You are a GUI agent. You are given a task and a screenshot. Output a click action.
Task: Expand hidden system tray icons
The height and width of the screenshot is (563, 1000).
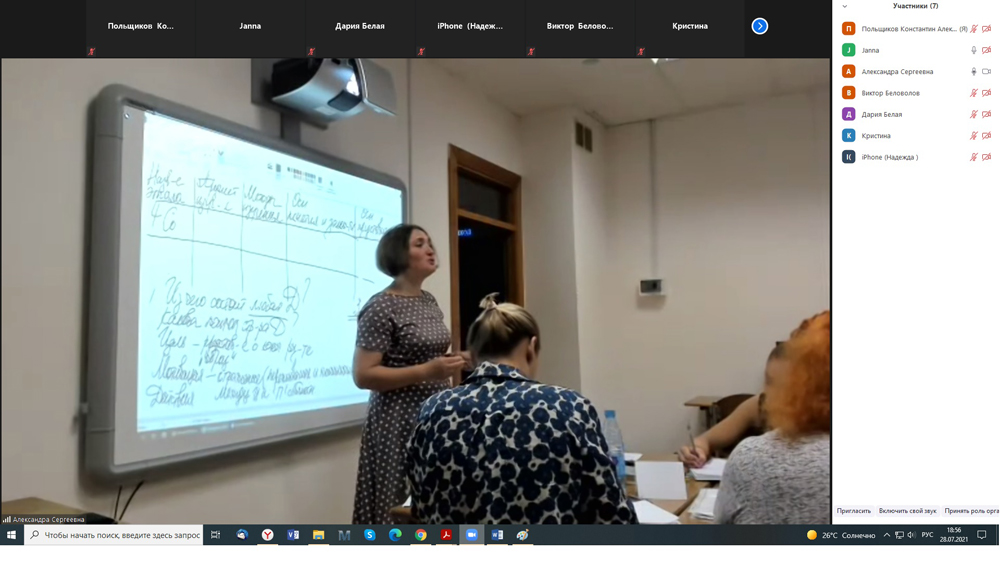click(x=886, y=535)
